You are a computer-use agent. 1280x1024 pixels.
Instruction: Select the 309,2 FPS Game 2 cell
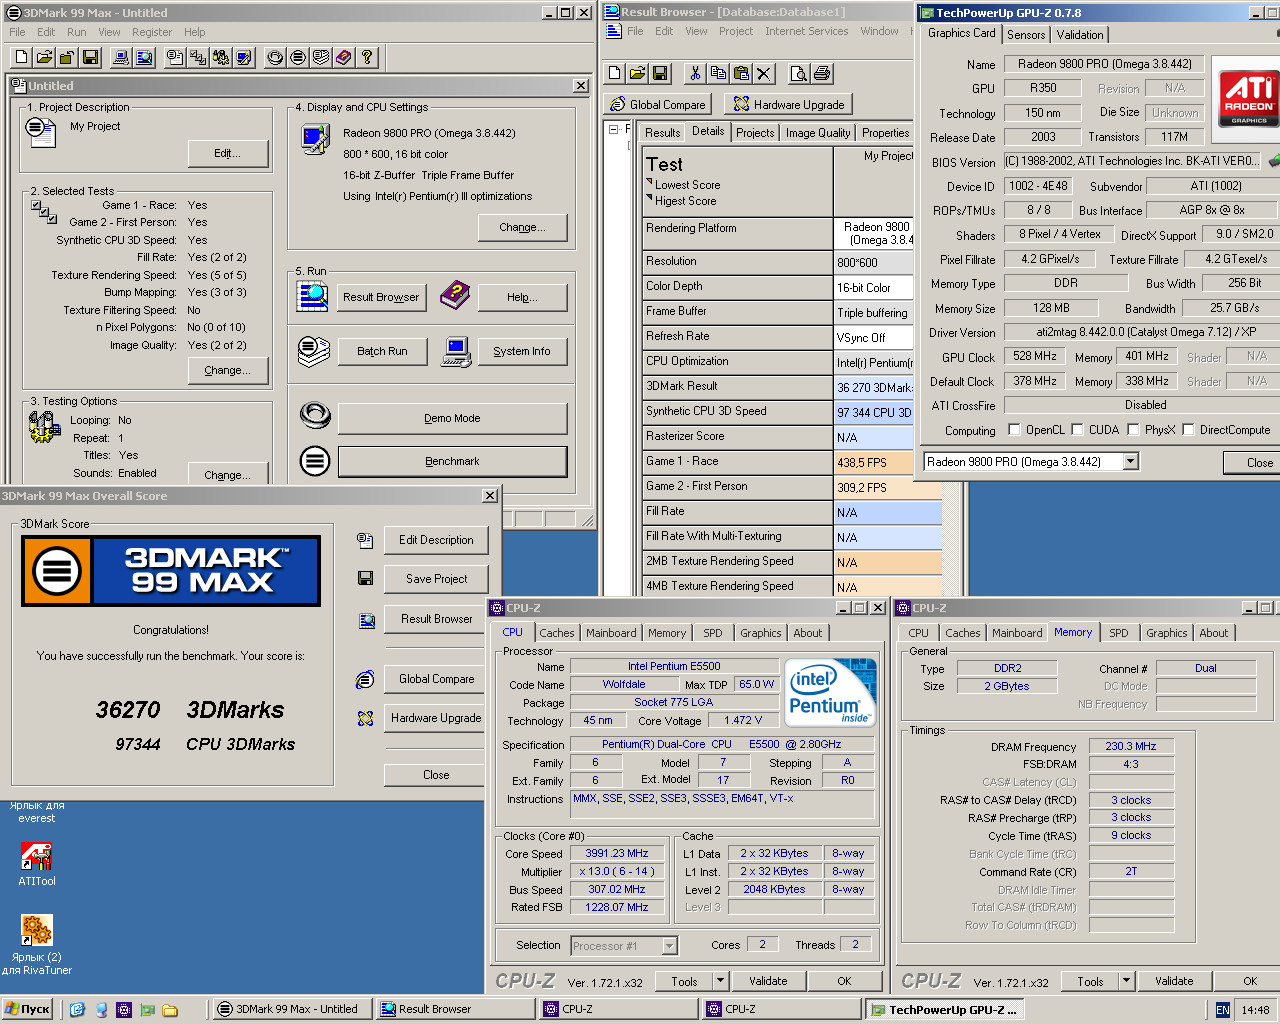point(887,487)
